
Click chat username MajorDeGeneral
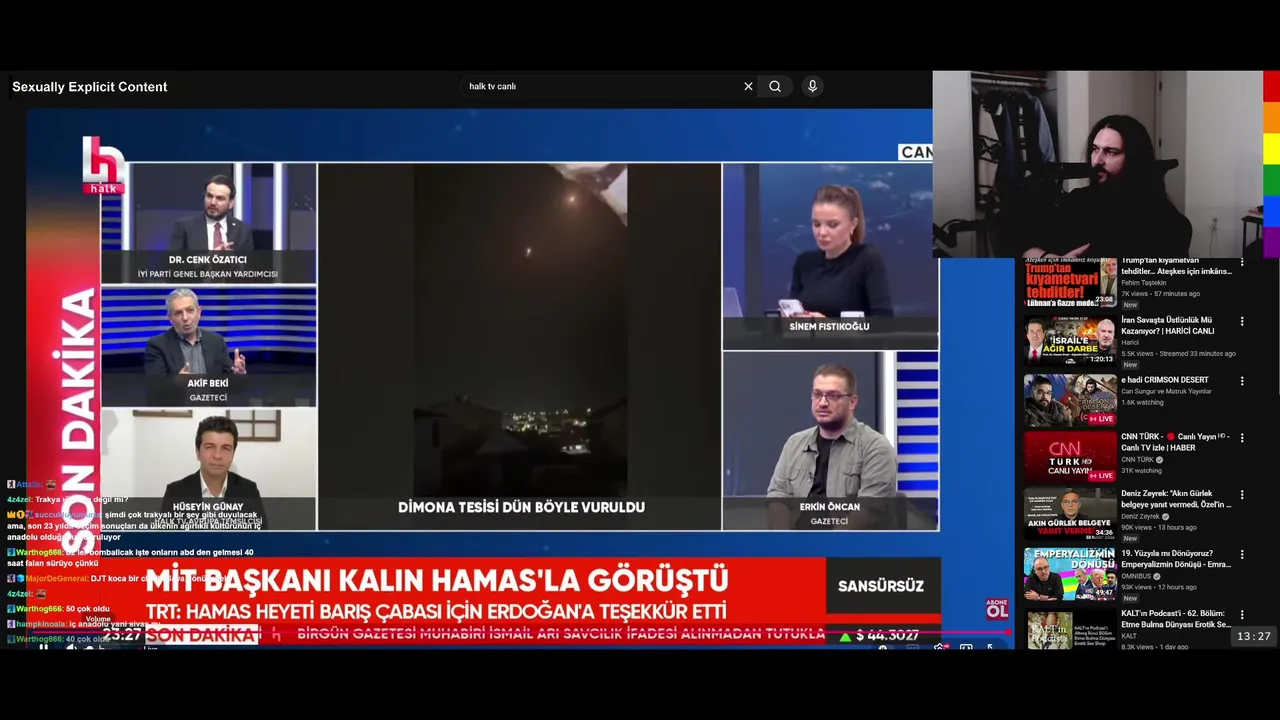tap(57, 579)
